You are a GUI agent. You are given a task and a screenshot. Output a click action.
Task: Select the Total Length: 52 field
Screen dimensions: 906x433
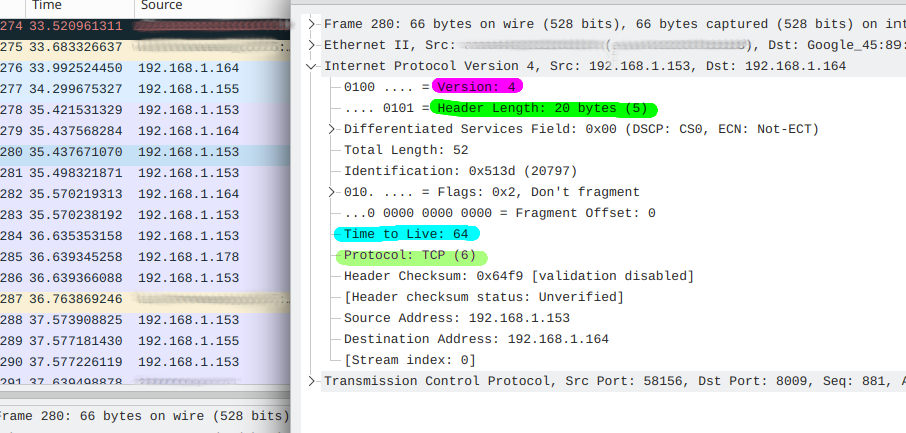(x=406, y=150)
